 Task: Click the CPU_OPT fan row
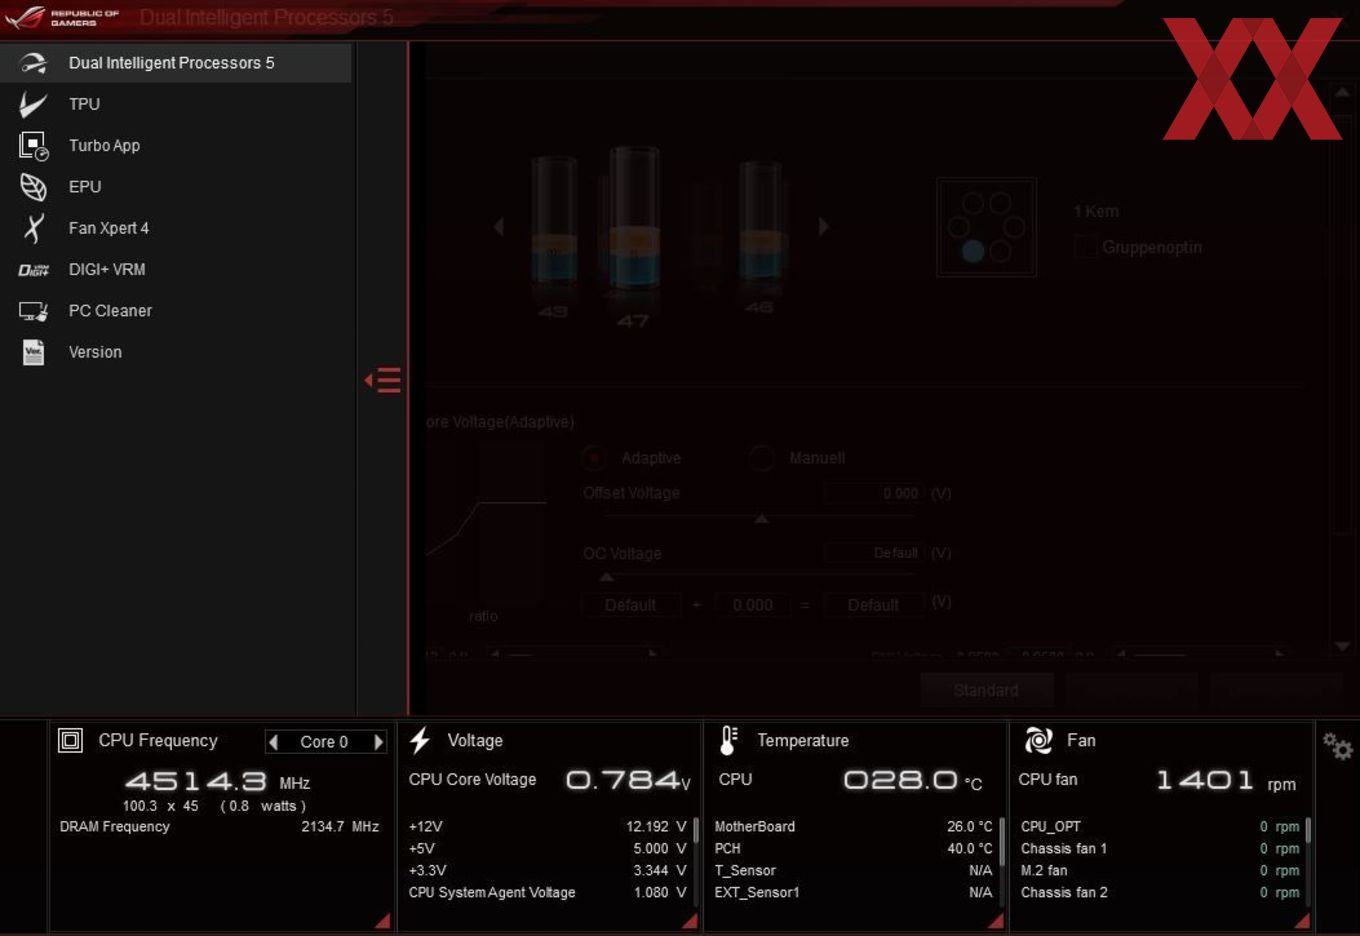point(1160,827)
